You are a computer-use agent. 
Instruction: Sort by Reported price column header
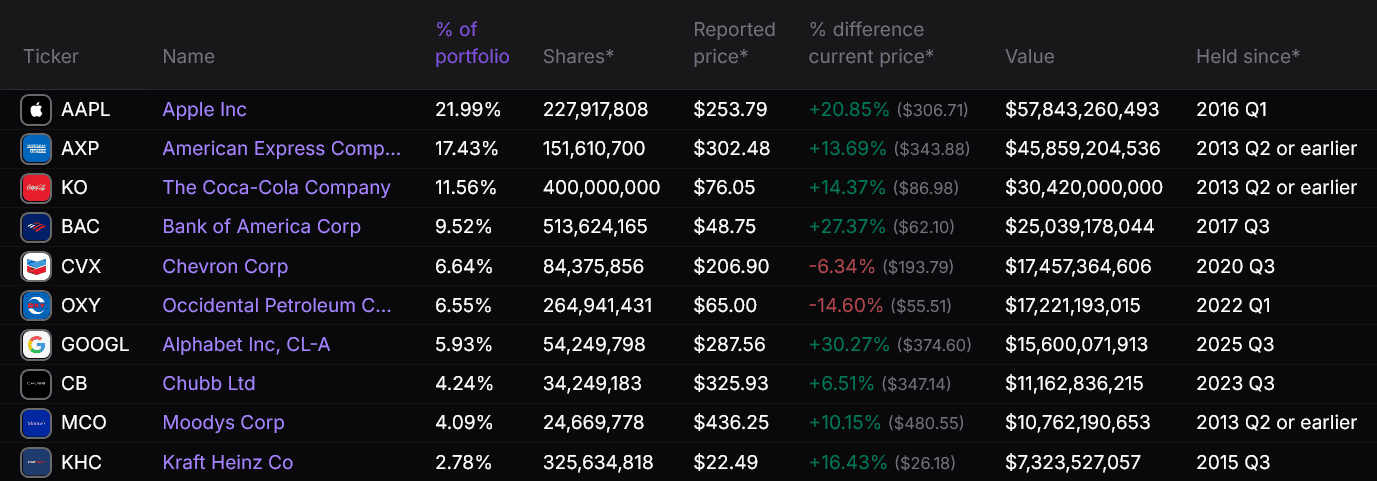(734, 43)
